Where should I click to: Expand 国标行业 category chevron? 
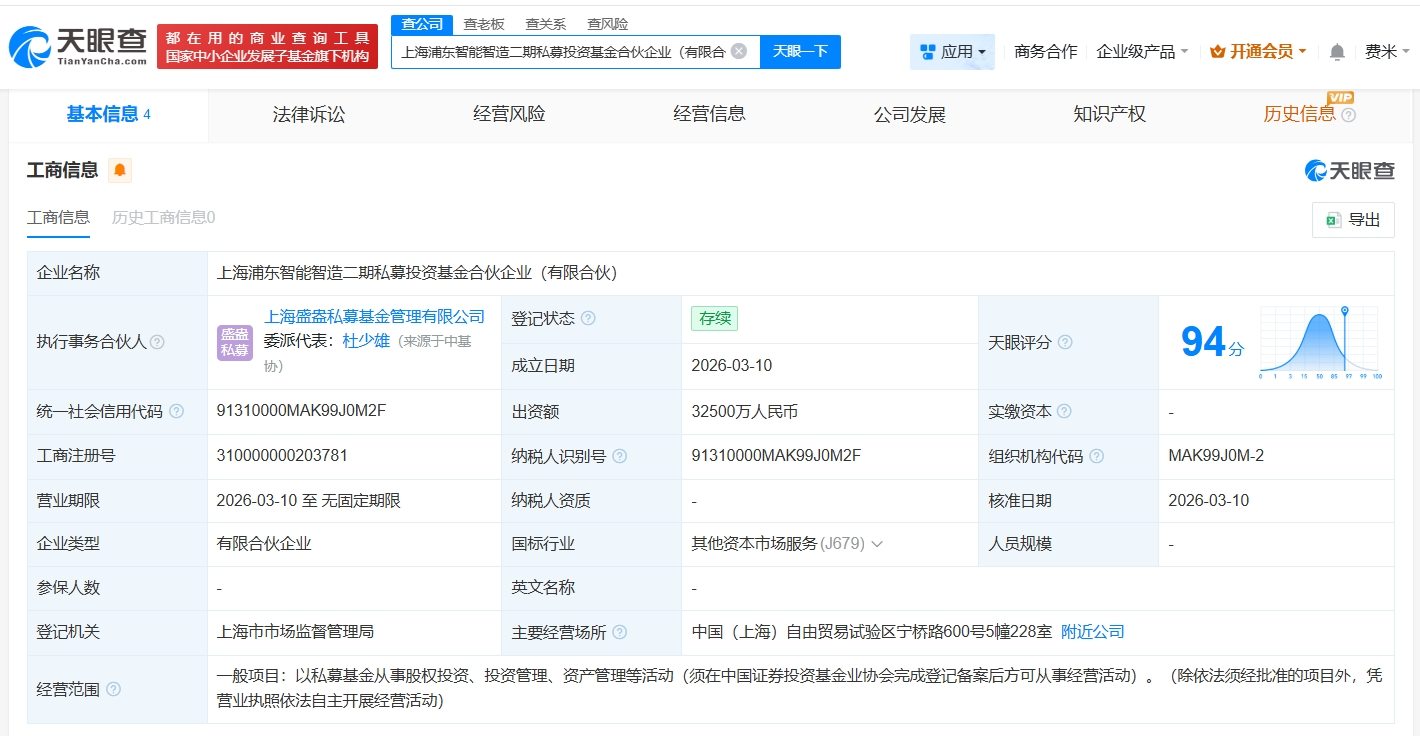877,544
